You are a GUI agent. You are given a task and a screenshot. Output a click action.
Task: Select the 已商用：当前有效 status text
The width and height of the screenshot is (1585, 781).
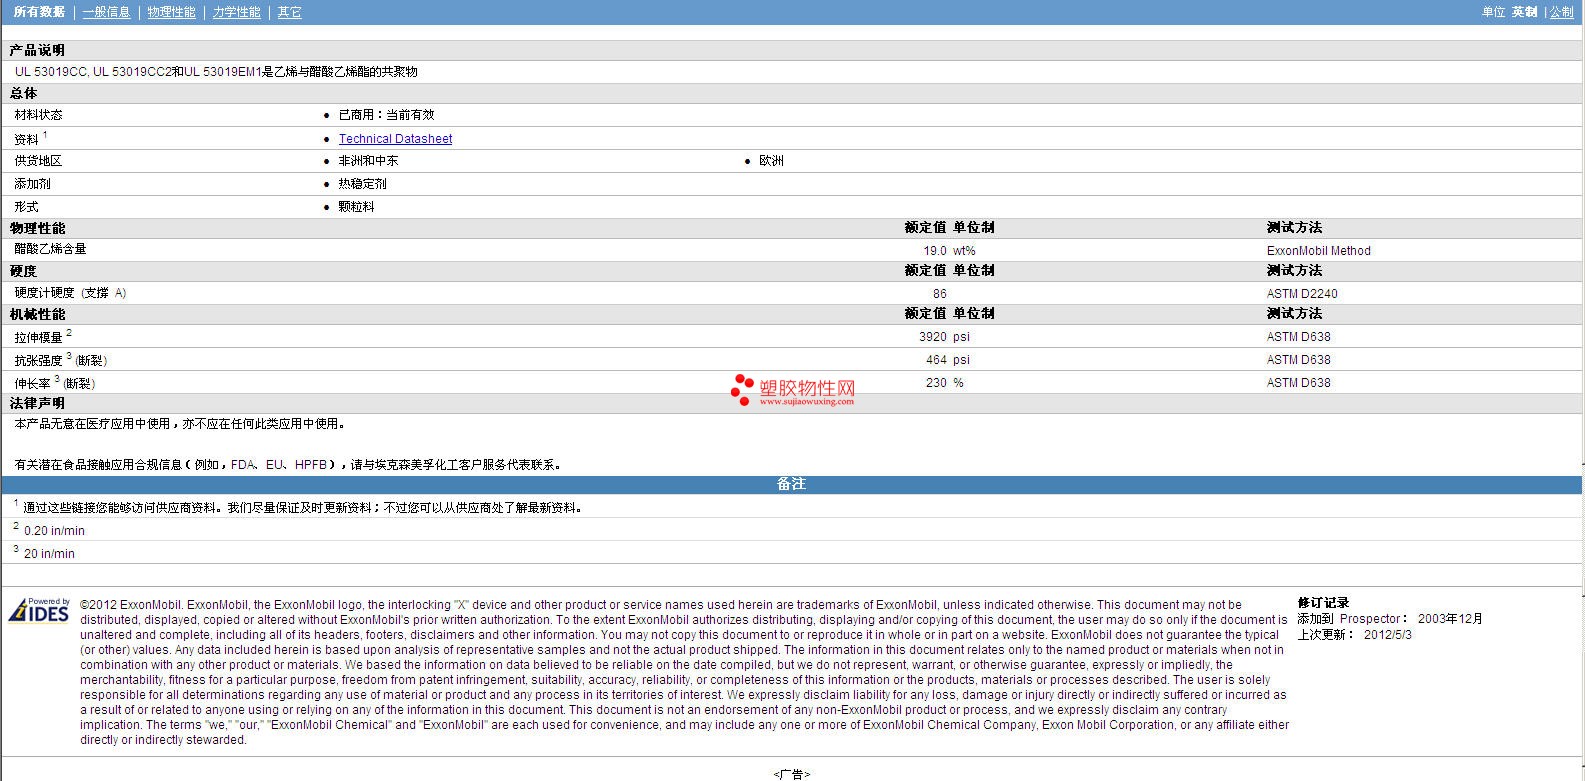coord(387,115)
